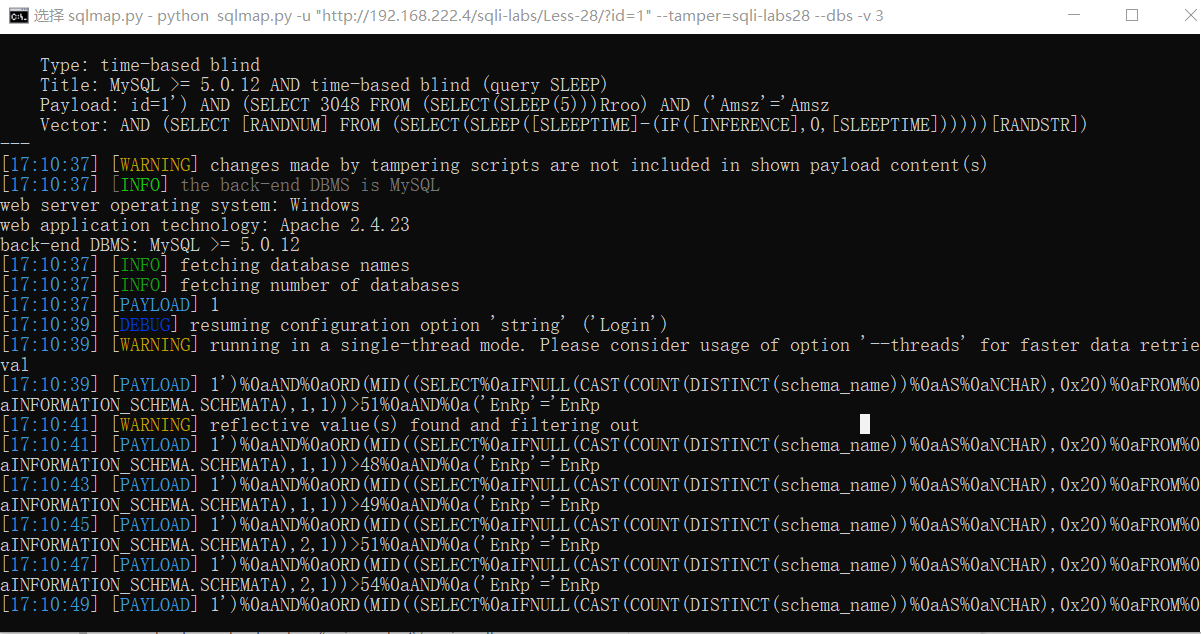
Task: Click 'web application technology: Apache 2.4.23' line
Action: click(x=205, y=225)
